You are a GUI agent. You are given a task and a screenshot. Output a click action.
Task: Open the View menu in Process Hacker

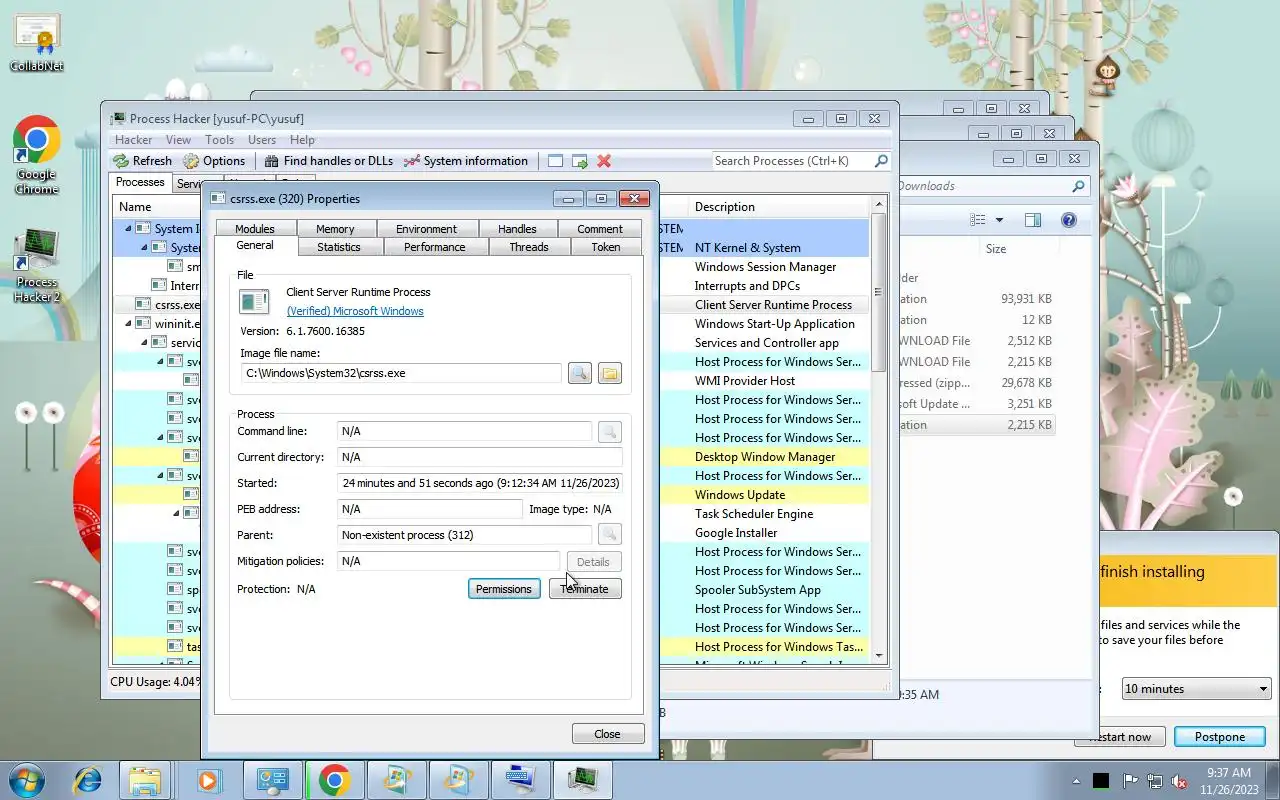[178, 140]
